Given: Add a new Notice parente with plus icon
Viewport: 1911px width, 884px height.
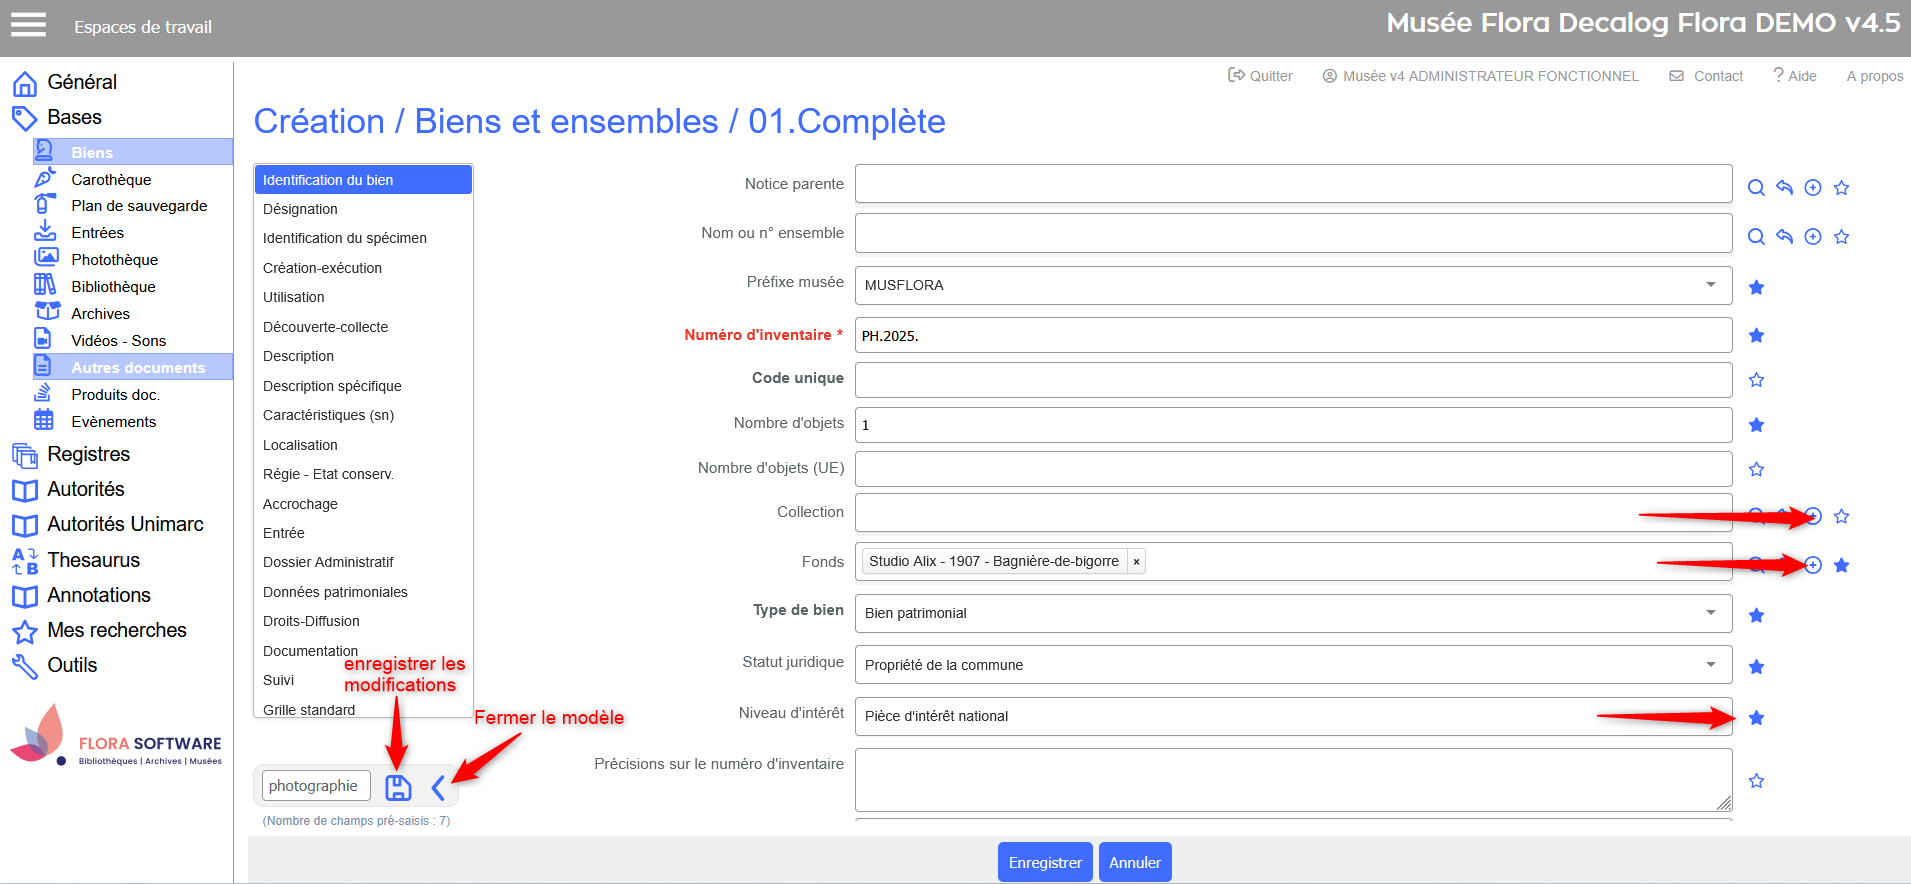Looking at the screenshot, I should click(x=1813, y=188).
